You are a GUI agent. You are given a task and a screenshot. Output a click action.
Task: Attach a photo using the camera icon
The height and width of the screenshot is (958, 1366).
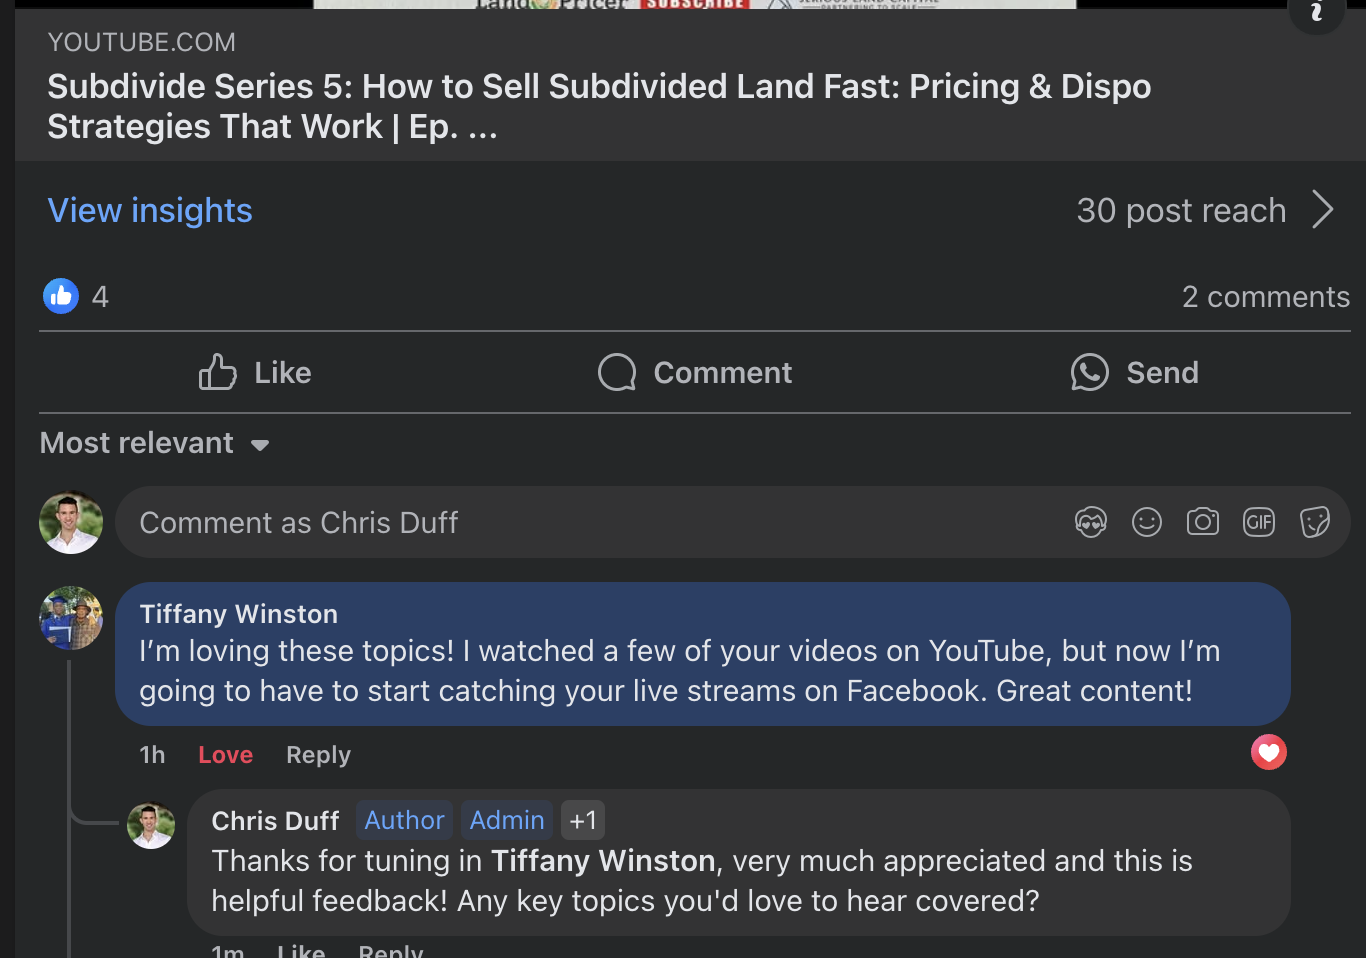(1202, 522)
